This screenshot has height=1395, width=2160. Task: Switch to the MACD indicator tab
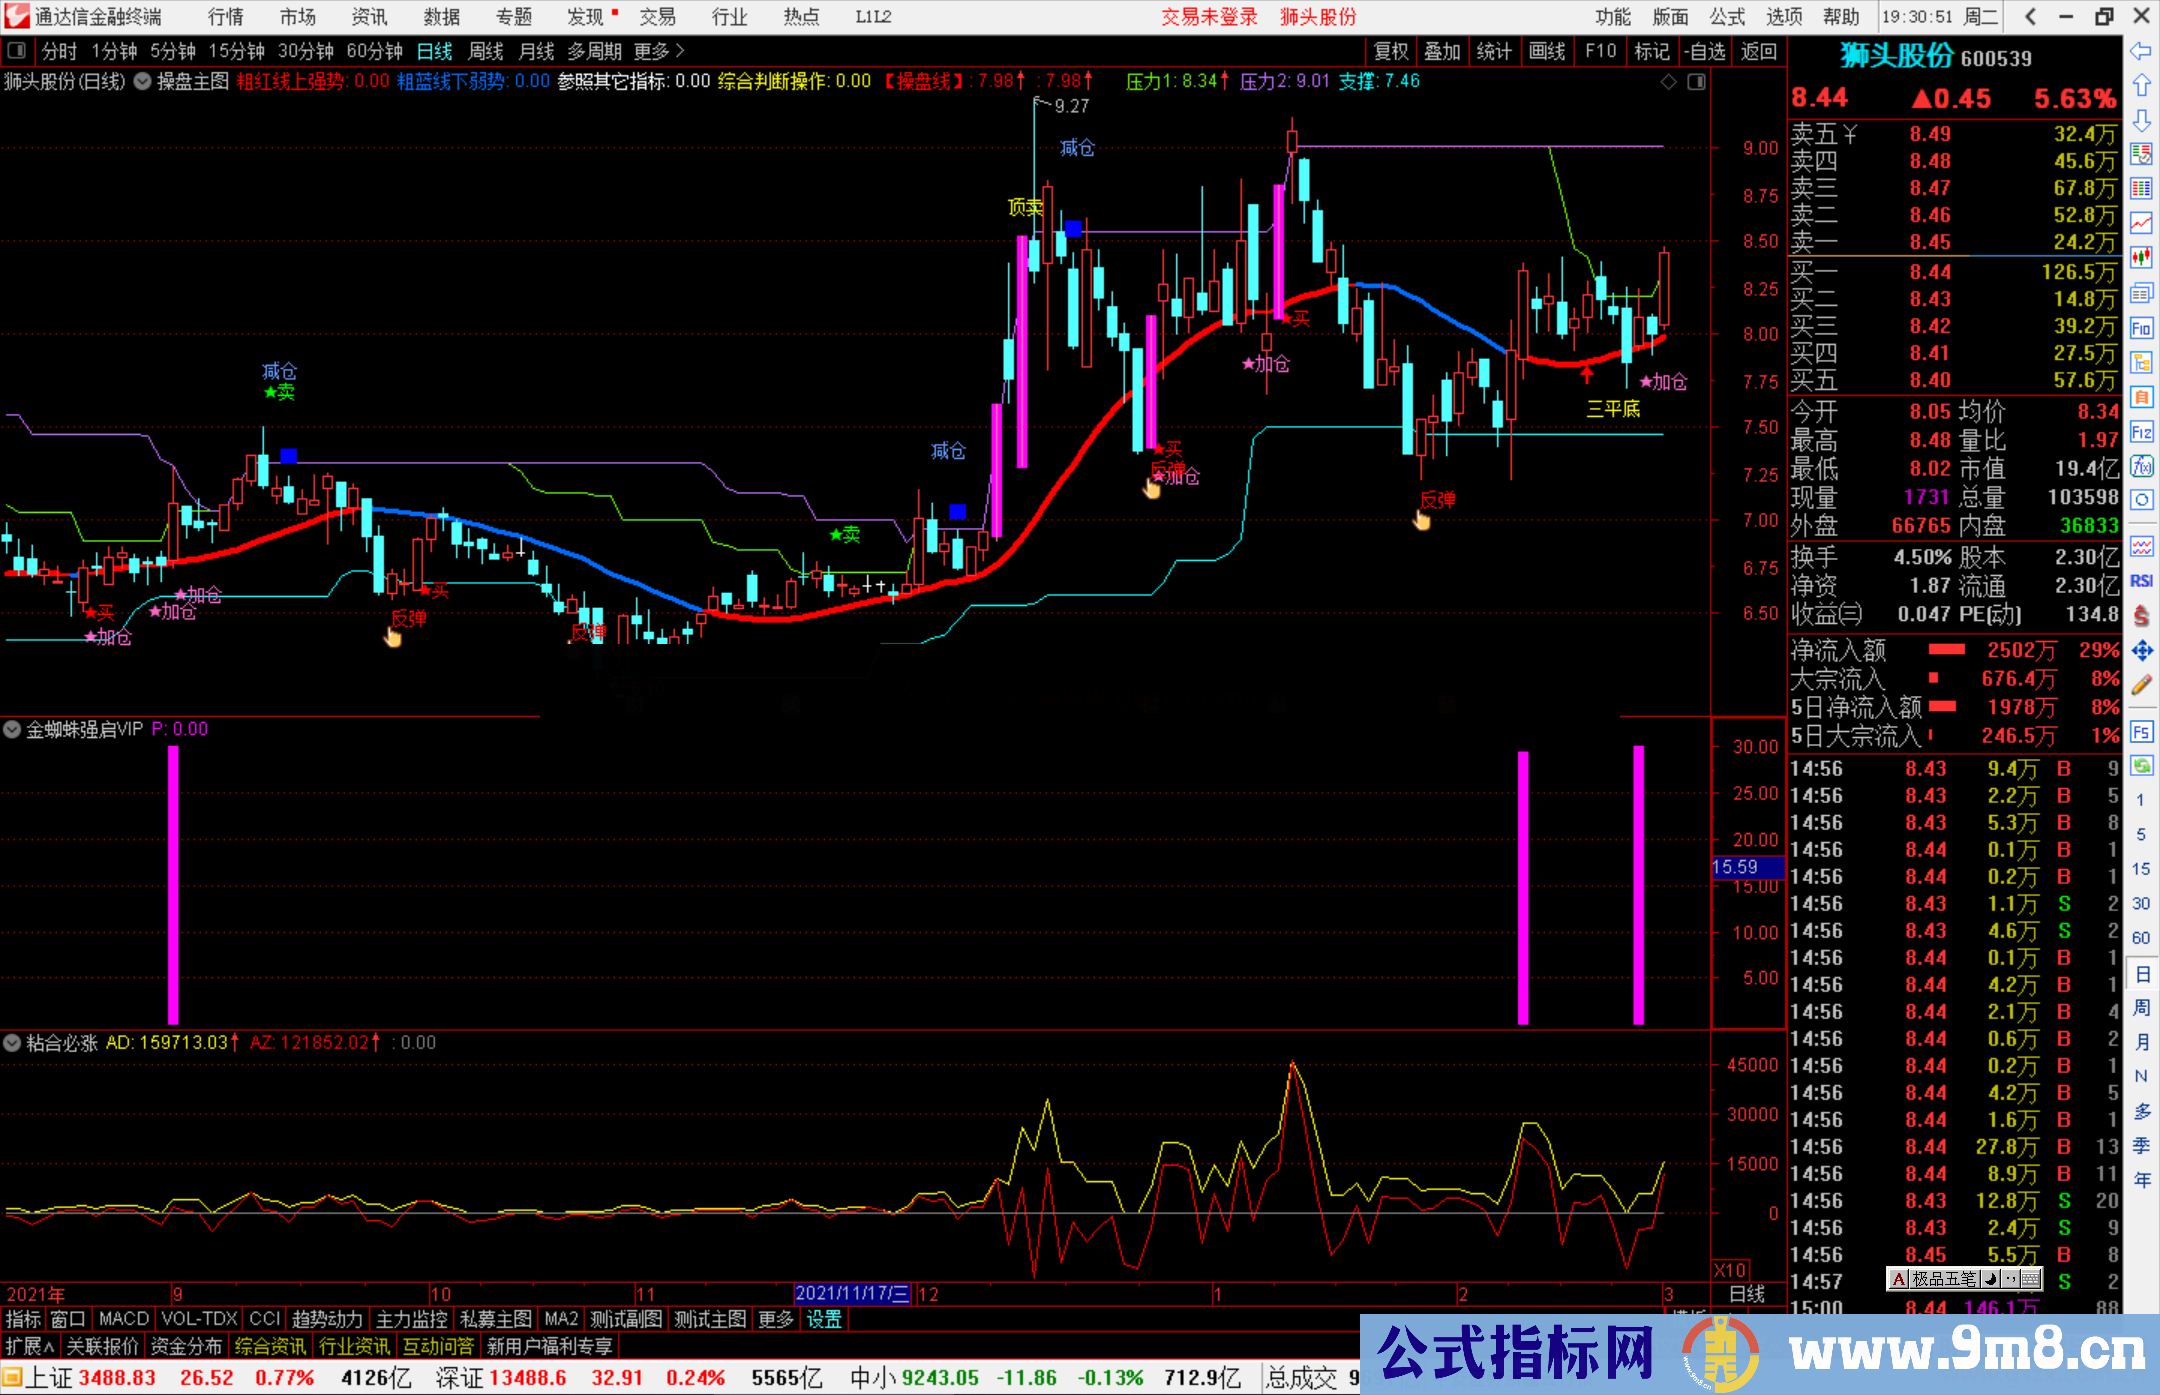[x=123, y=1319]
